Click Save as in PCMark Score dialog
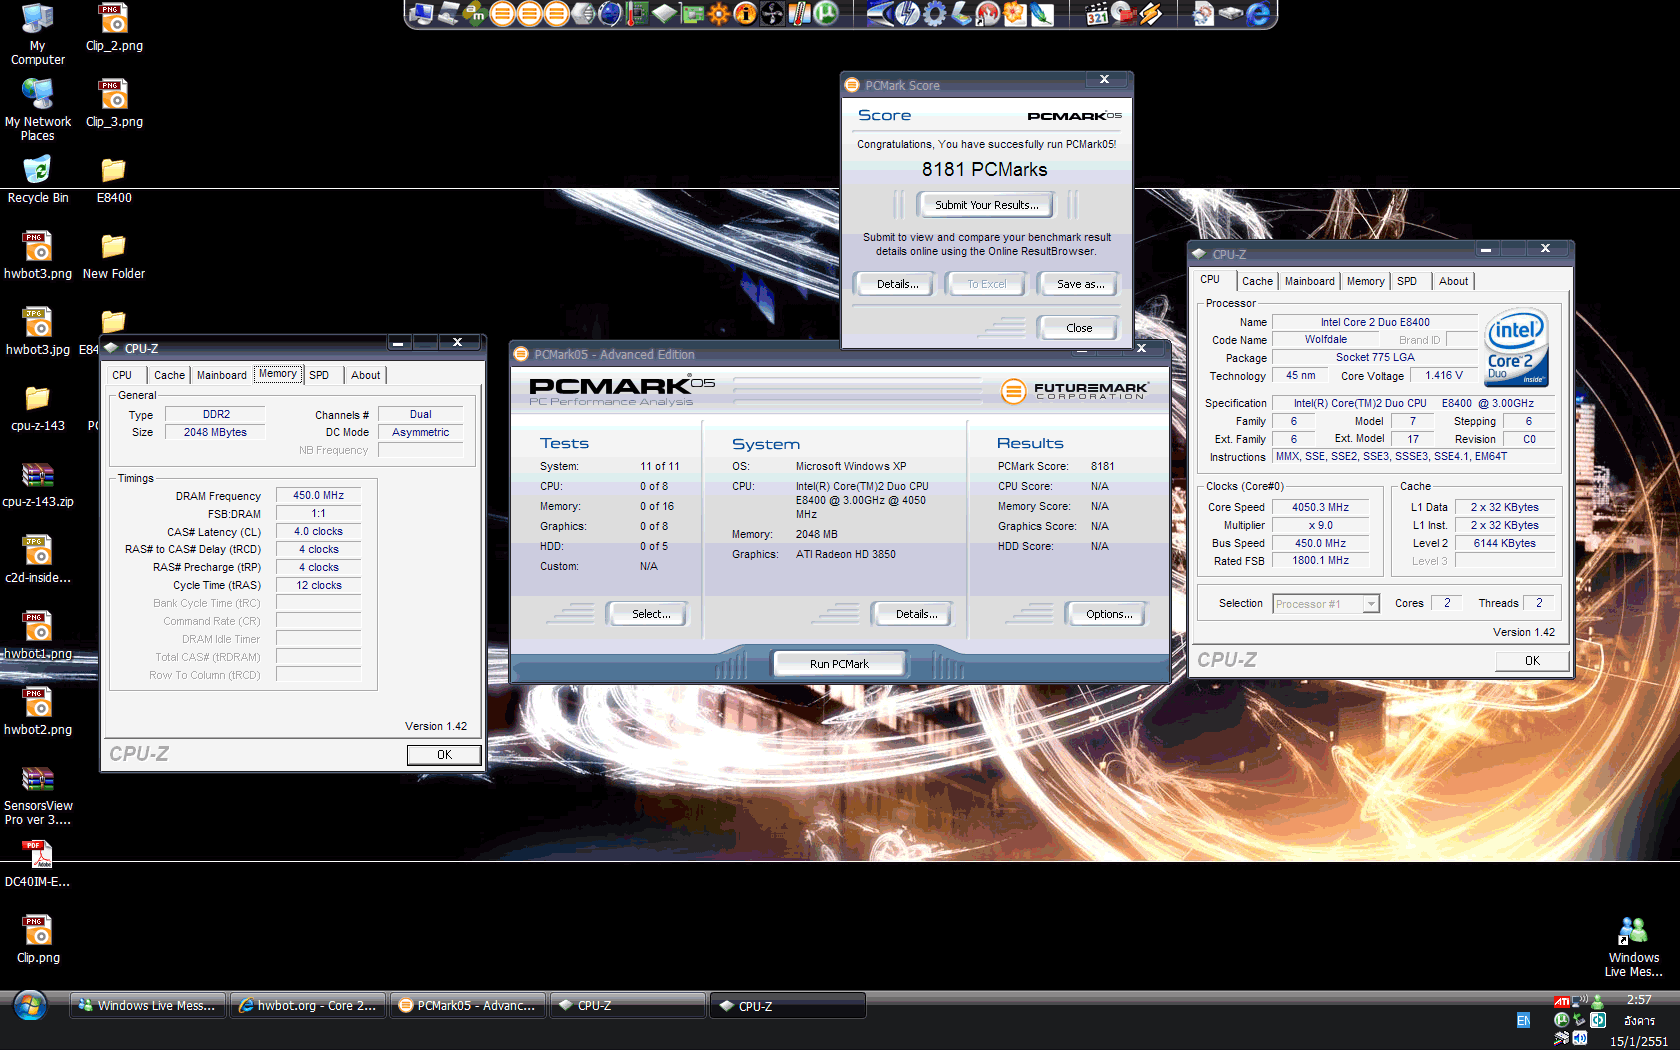Viewport: 1680px width, 1050px height. pyautogui.click(x=1080, y=284)
